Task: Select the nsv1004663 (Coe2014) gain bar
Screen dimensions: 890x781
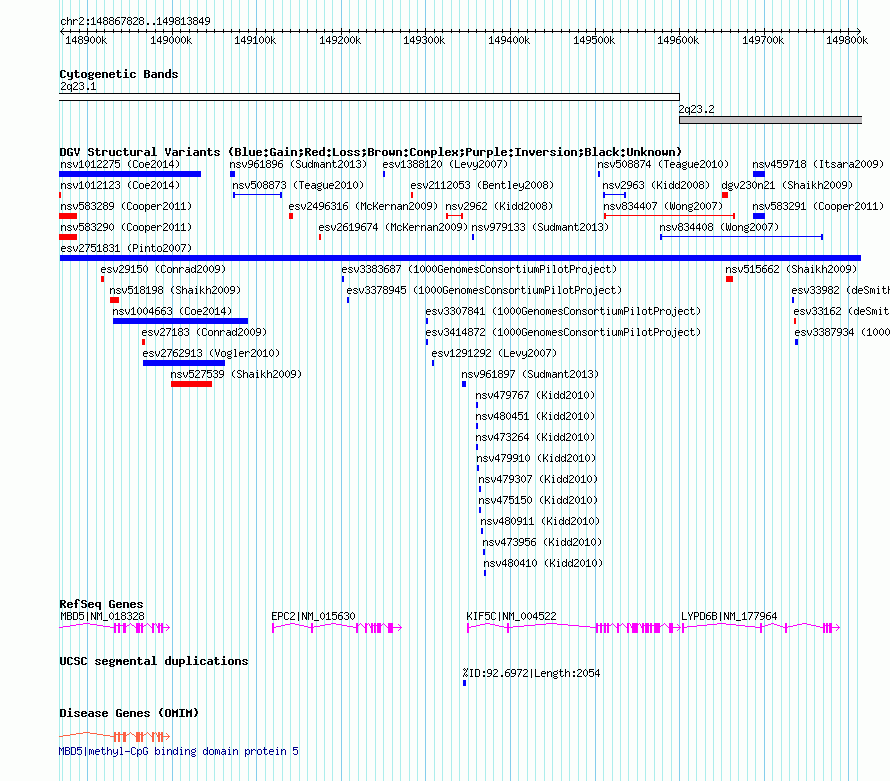Action: (180, 321)
